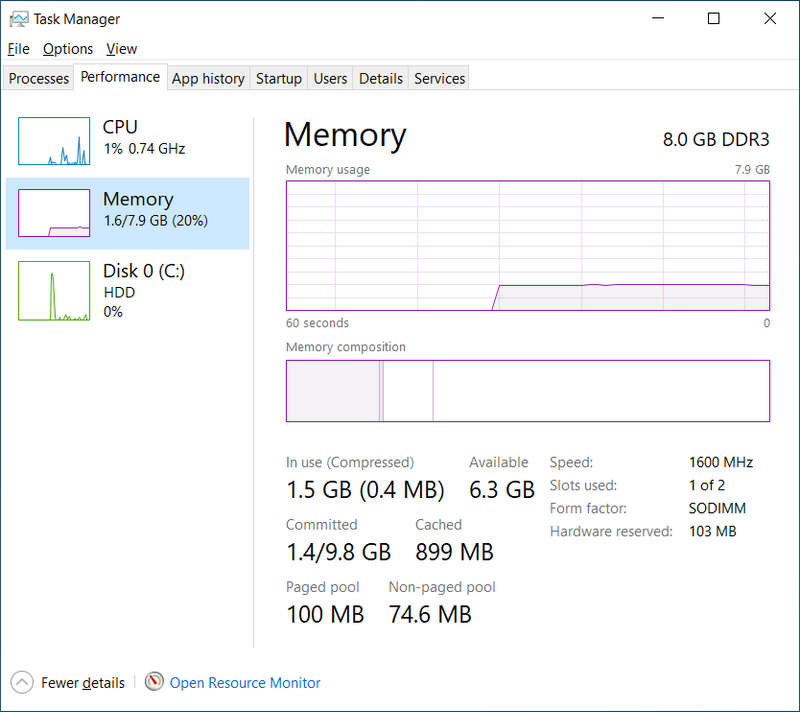This screenshot has height=712, width=800.
Task: Open the Options menu
Action: point(68,49)
